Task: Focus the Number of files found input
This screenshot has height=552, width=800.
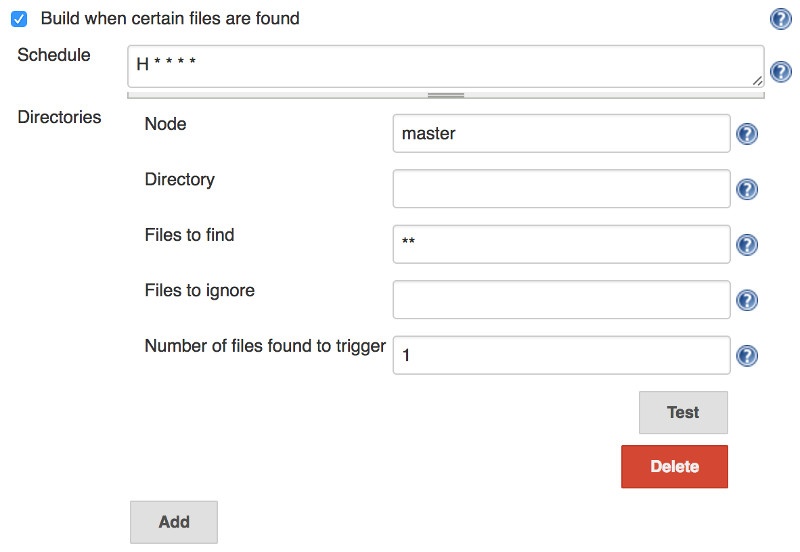Action: (x=561, y=355)
